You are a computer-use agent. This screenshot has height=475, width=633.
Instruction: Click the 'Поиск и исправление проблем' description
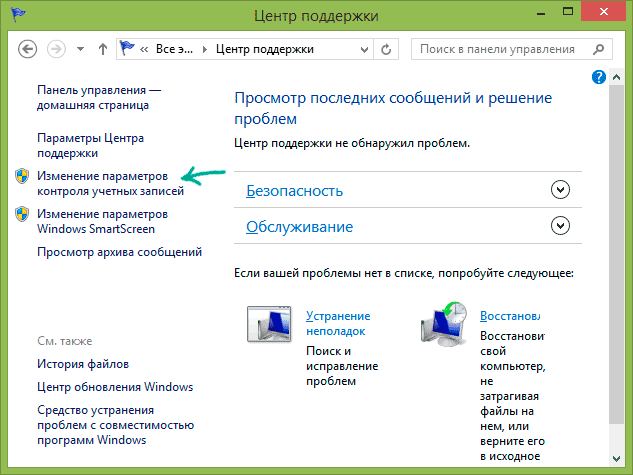coord(342,366)
